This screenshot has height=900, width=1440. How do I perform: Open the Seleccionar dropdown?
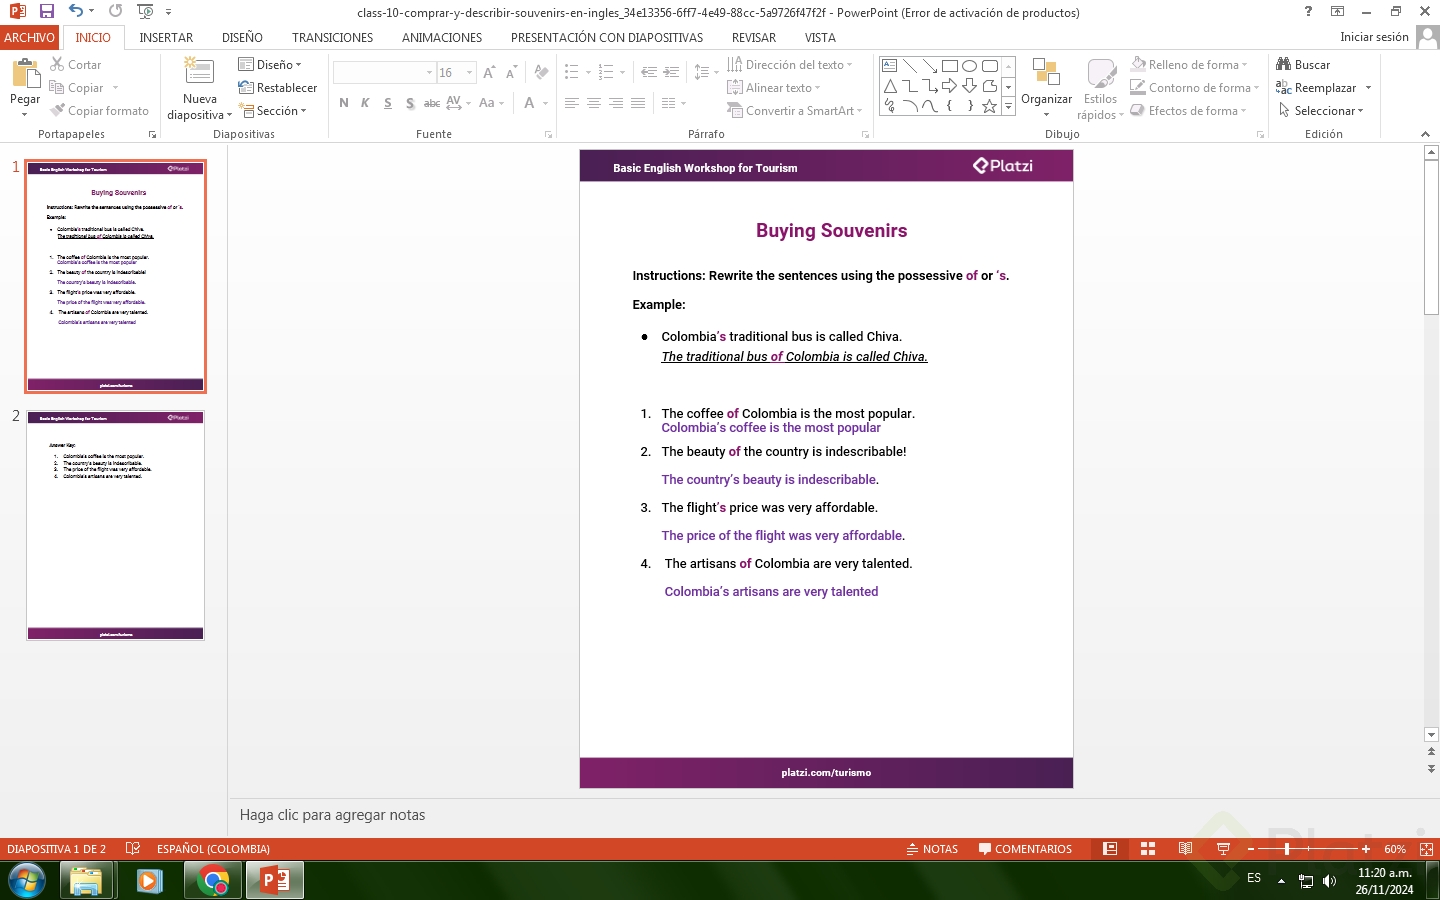[1321, 111]
